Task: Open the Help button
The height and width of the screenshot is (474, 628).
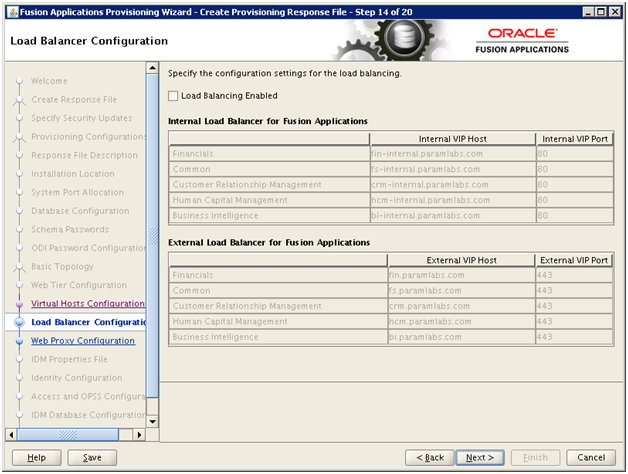Action: pos(36,458)
